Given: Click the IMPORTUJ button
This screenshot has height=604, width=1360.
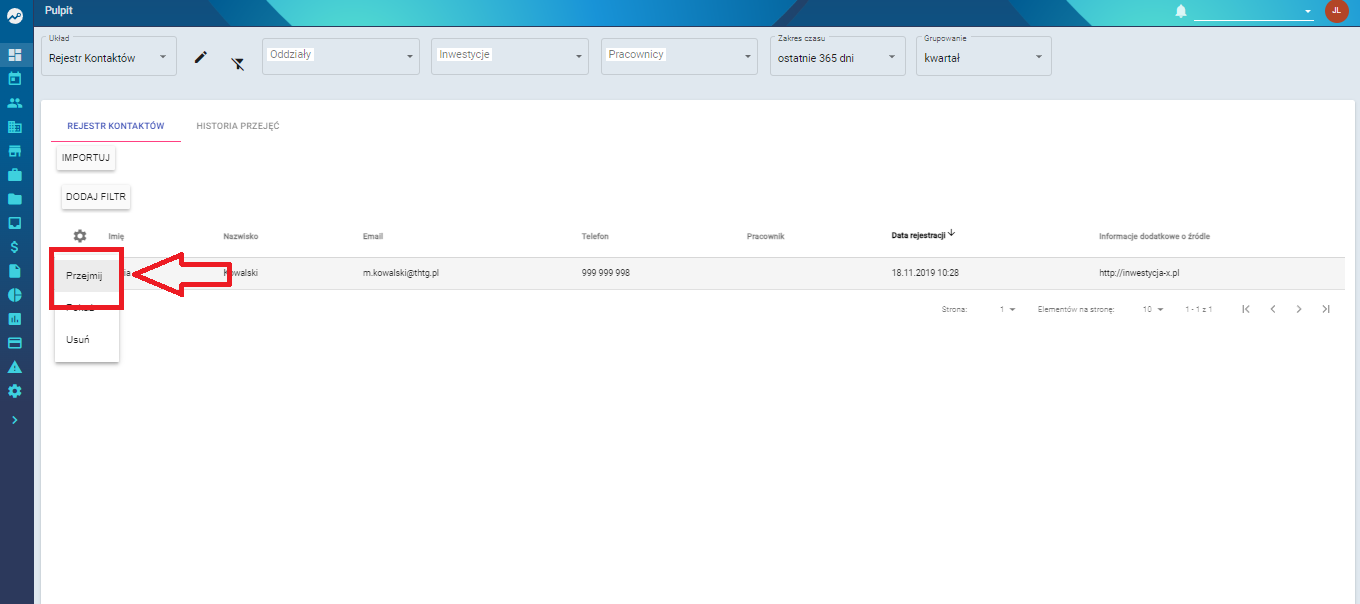Looking at the screenshot, I should click(x=87, y=158).
